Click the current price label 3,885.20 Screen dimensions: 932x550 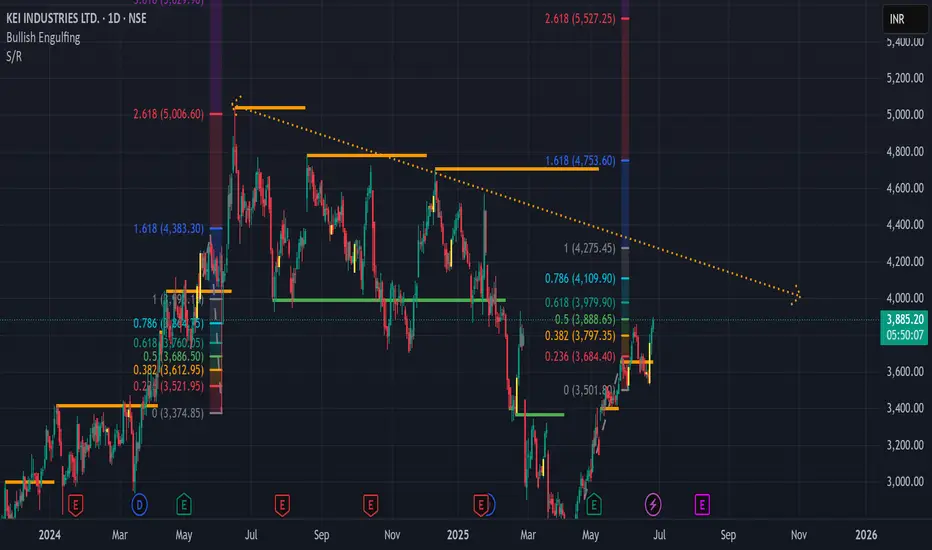pos(905,319)
